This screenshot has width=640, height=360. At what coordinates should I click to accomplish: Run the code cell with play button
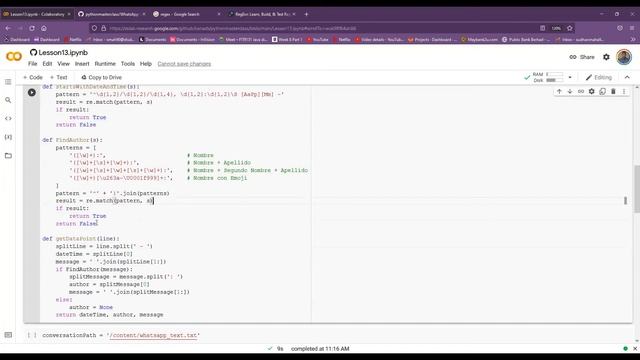[32, 93]
